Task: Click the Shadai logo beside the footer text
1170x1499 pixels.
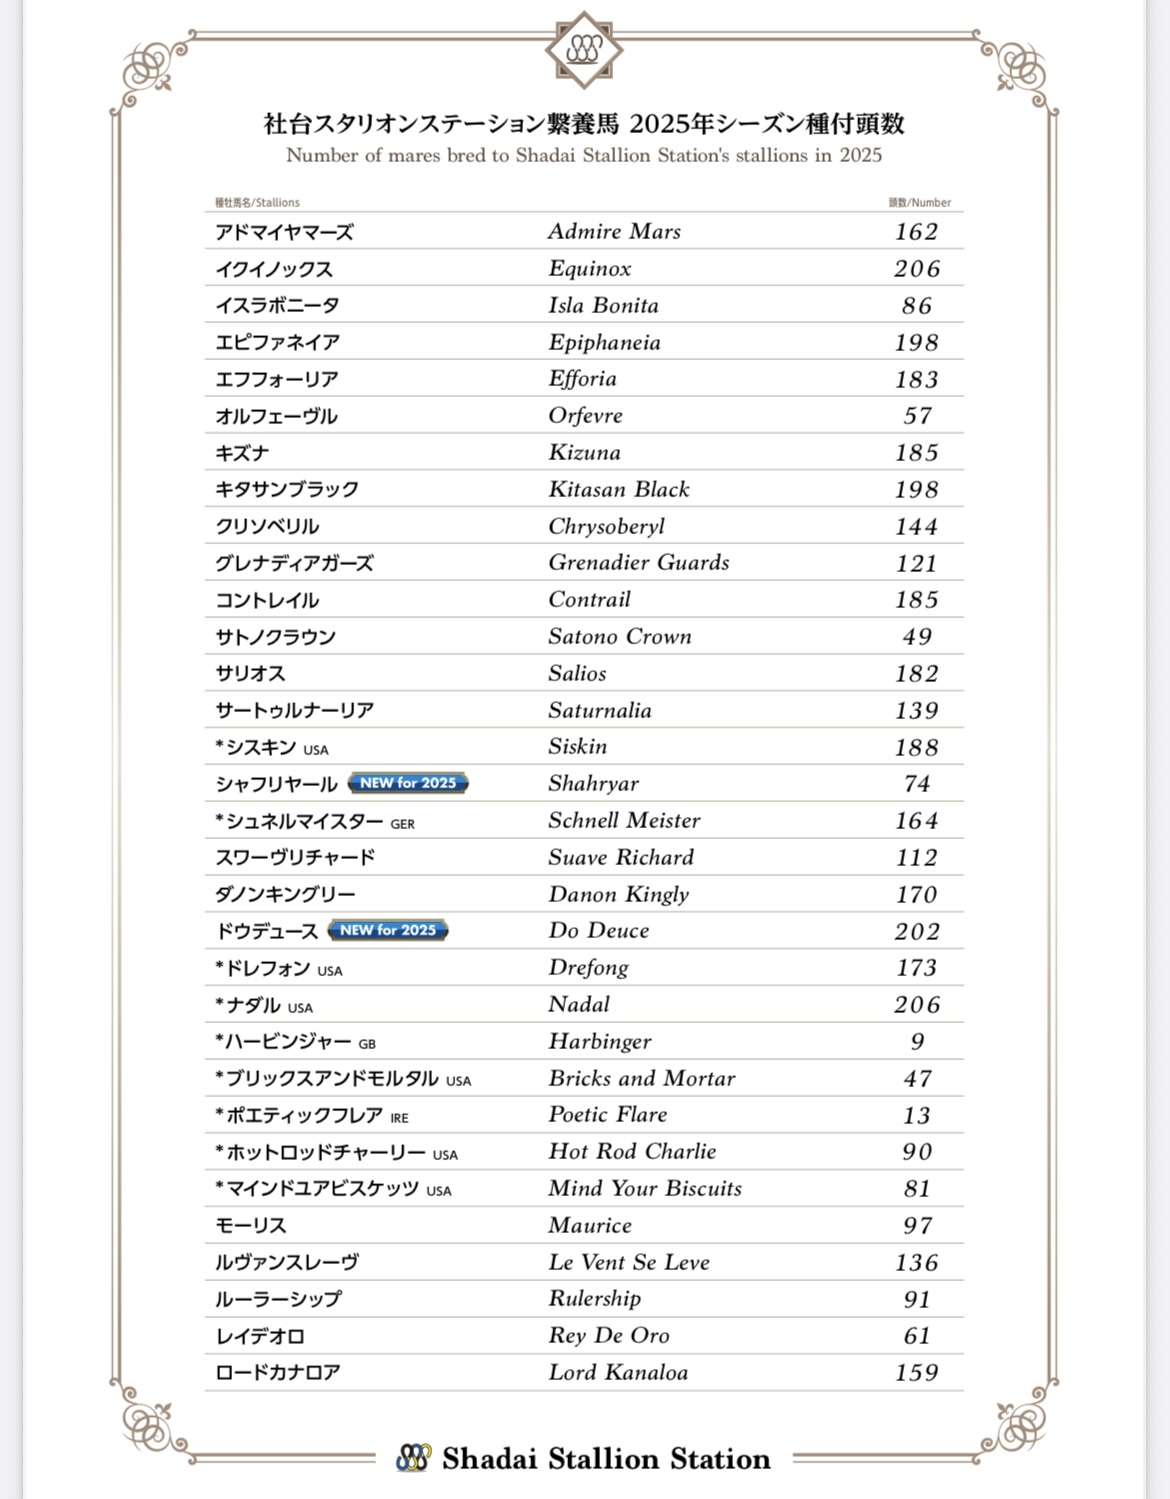Action: point(413,1458)
